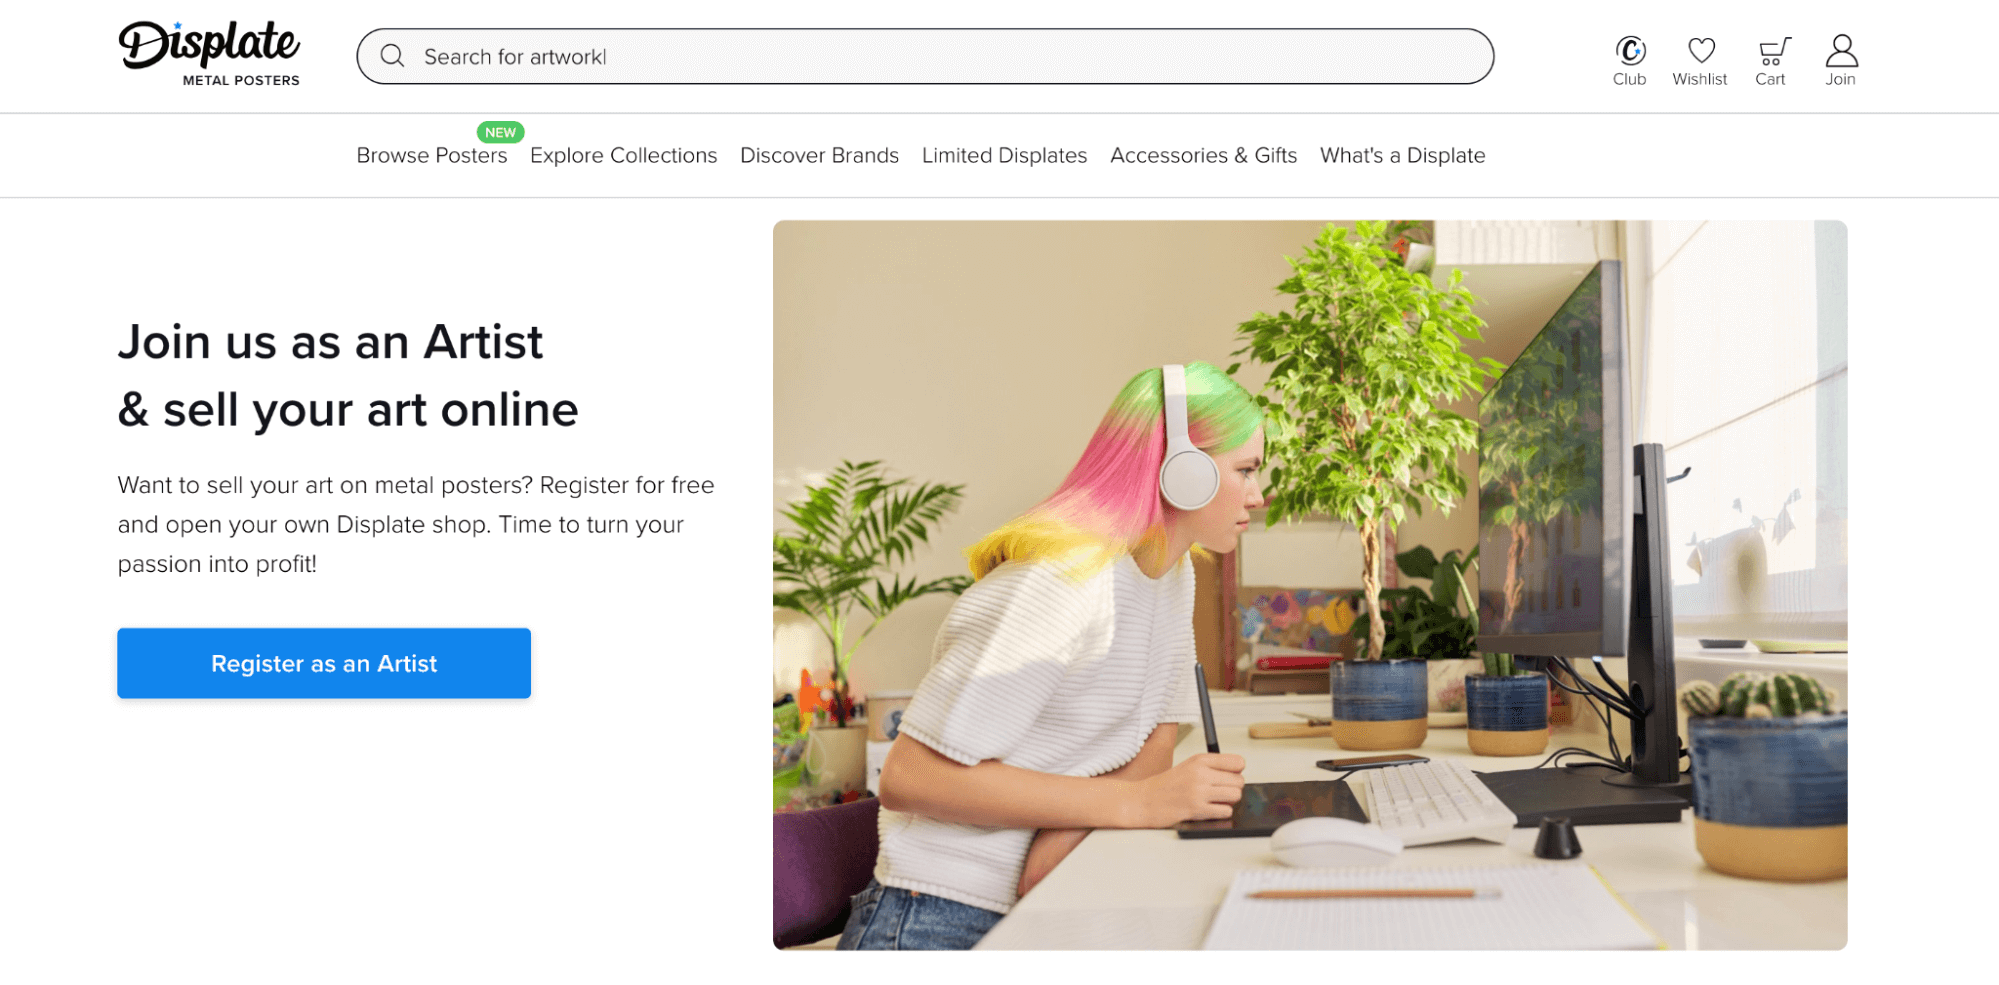Click the Join profile icon

pyautogui.click(x=1840, y=50)
